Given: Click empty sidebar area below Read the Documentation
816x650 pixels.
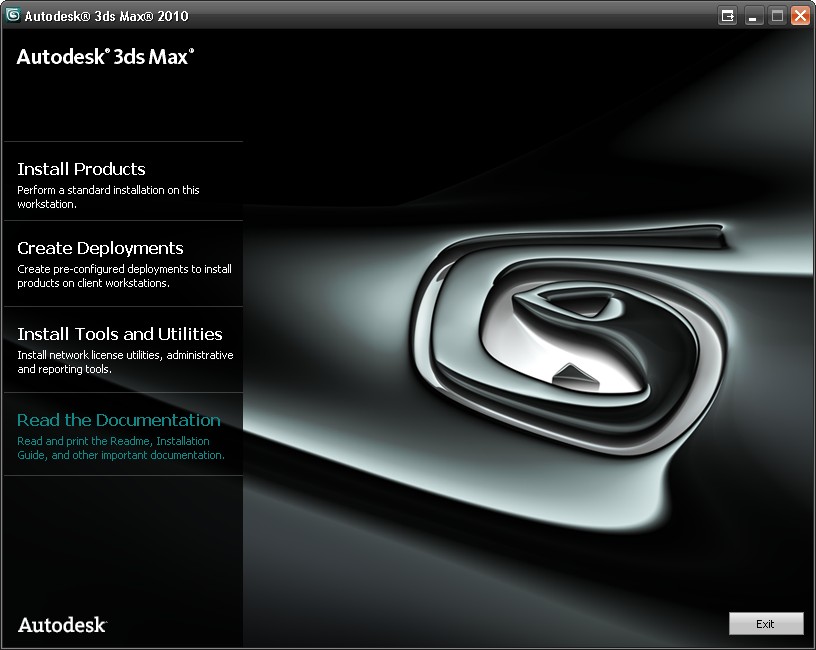Looking at the screenshot, I should tap(122, 540).
